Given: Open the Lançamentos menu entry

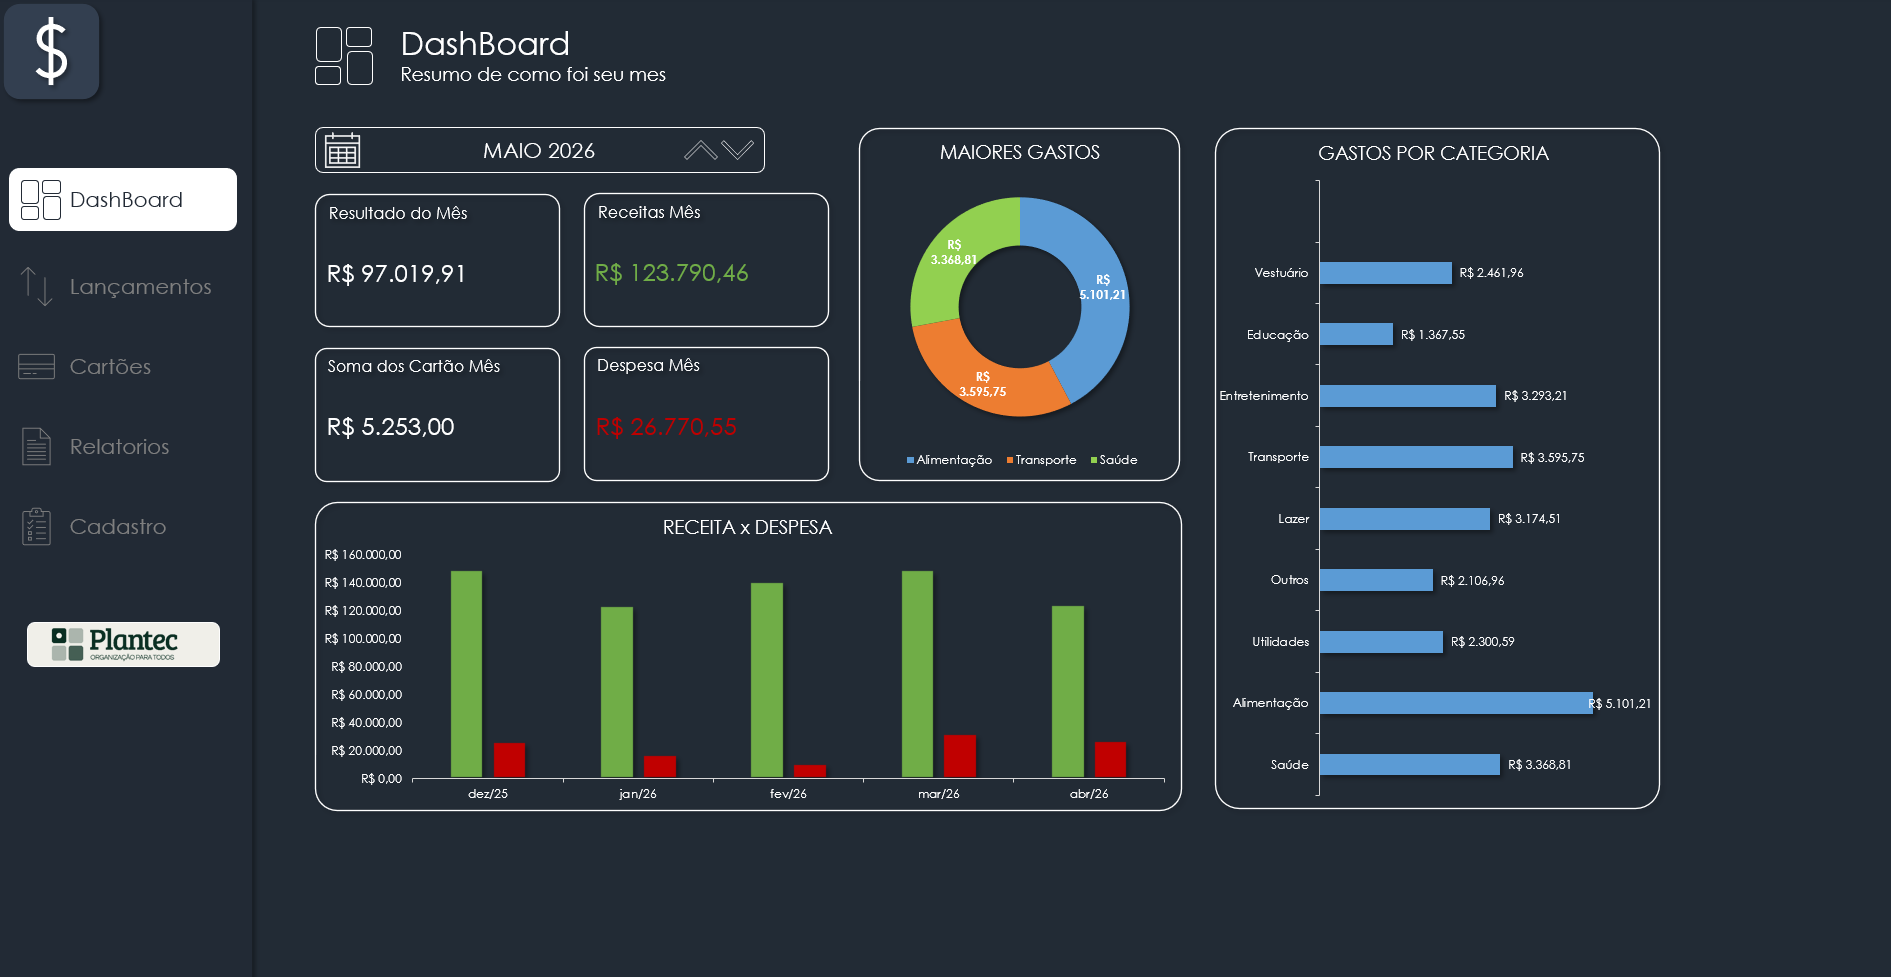Looking at the screenshot, I should click(141, 287).
